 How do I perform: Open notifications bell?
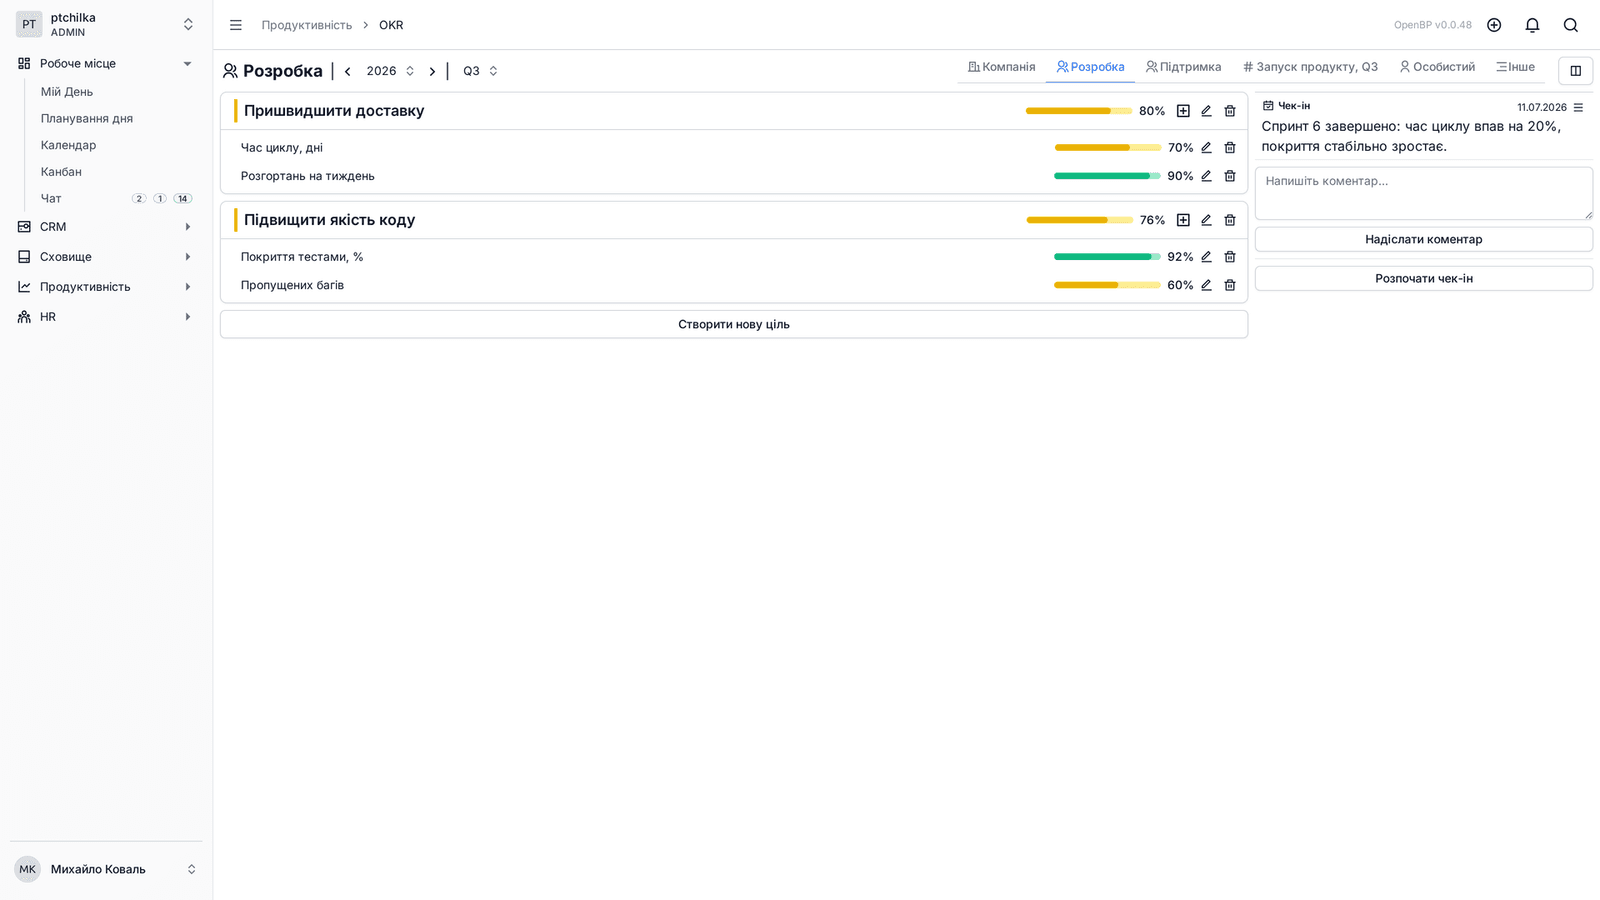[x=1532, y=25]
